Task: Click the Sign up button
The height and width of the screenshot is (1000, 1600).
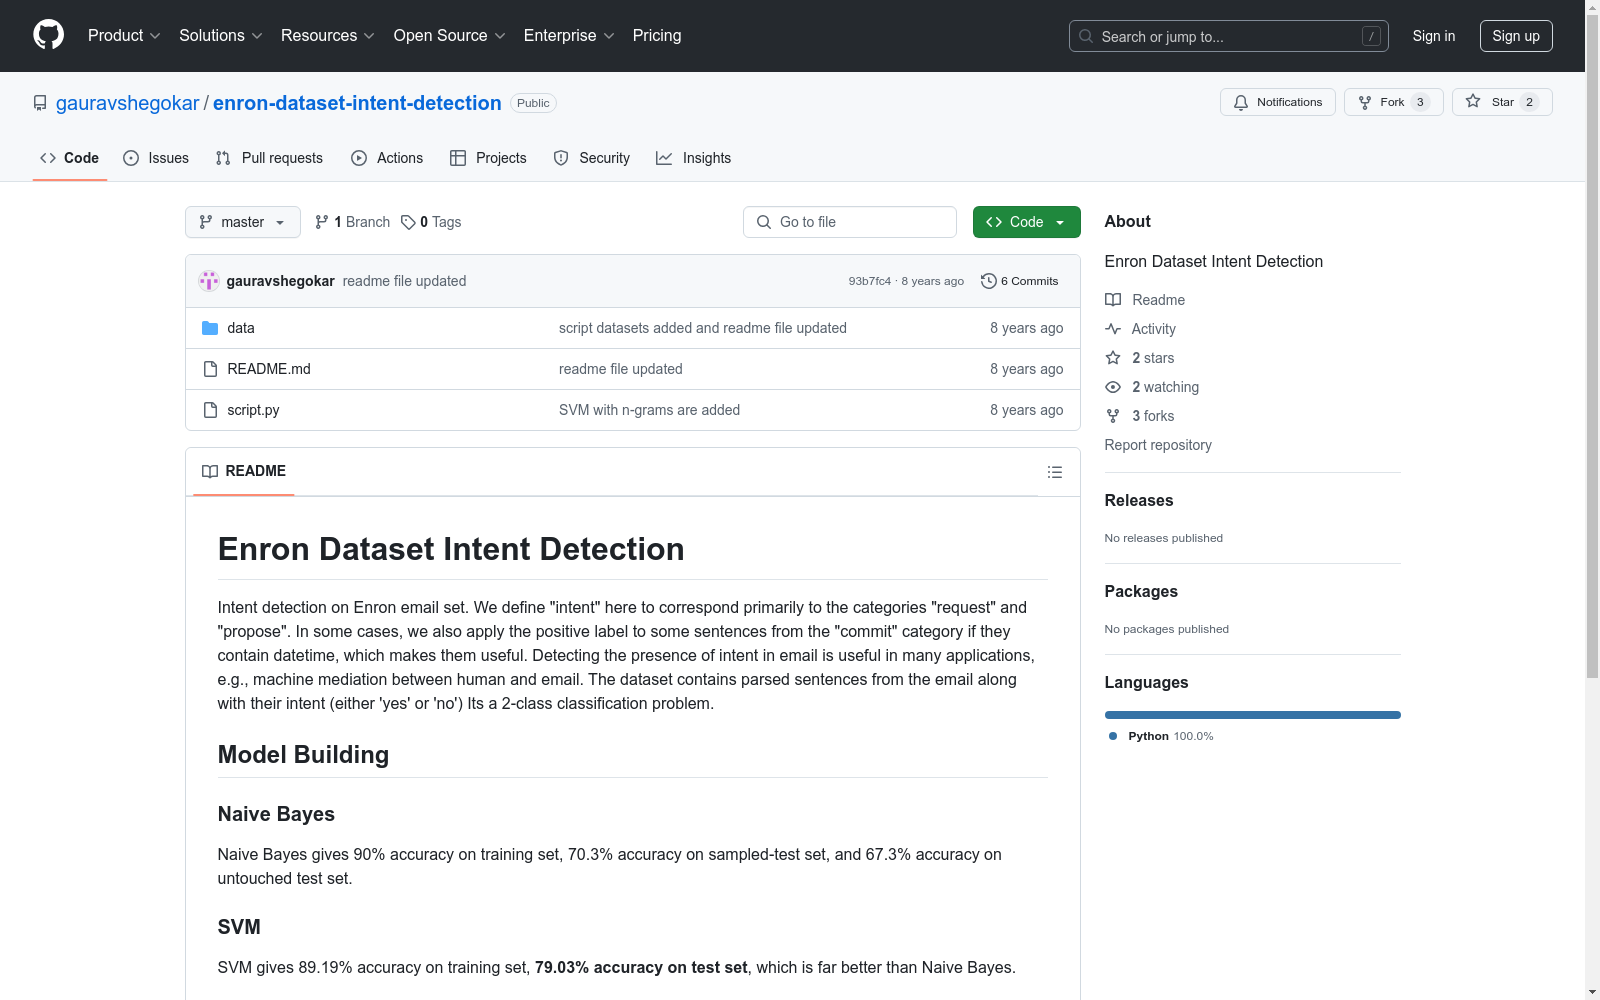Action: pyautogui.click(x=1516, y=36)
